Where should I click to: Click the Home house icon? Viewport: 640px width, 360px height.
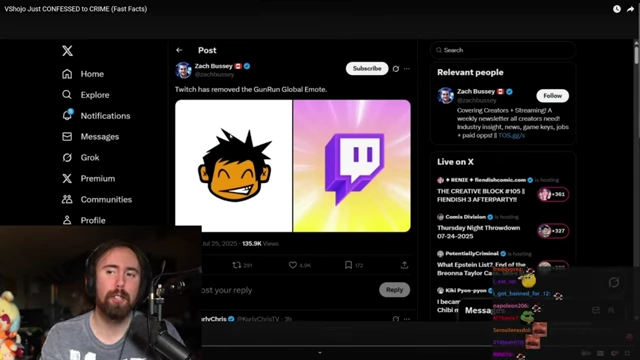pyautogui.click(x=67, y=74)
